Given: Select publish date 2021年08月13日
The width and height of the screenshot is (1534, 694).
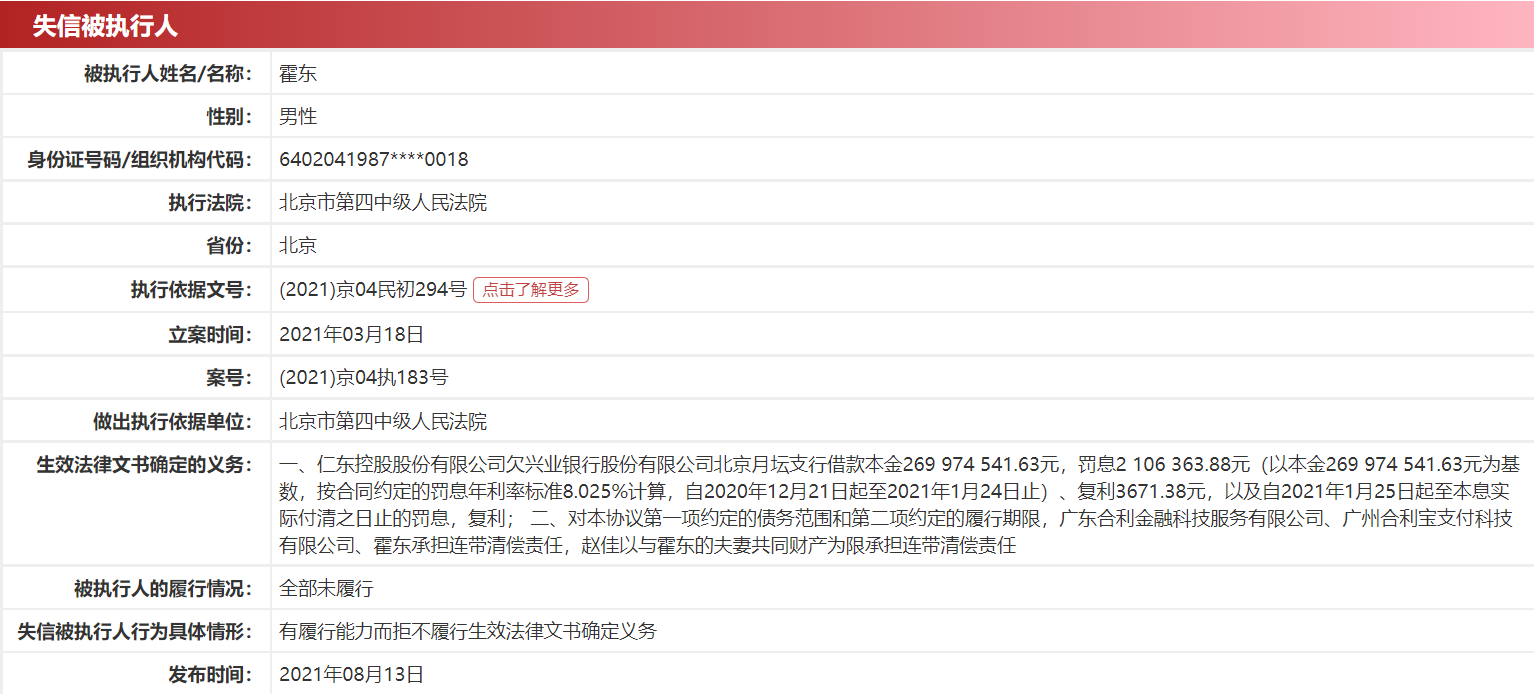Looking at the screenshot, I should [352, 675].
